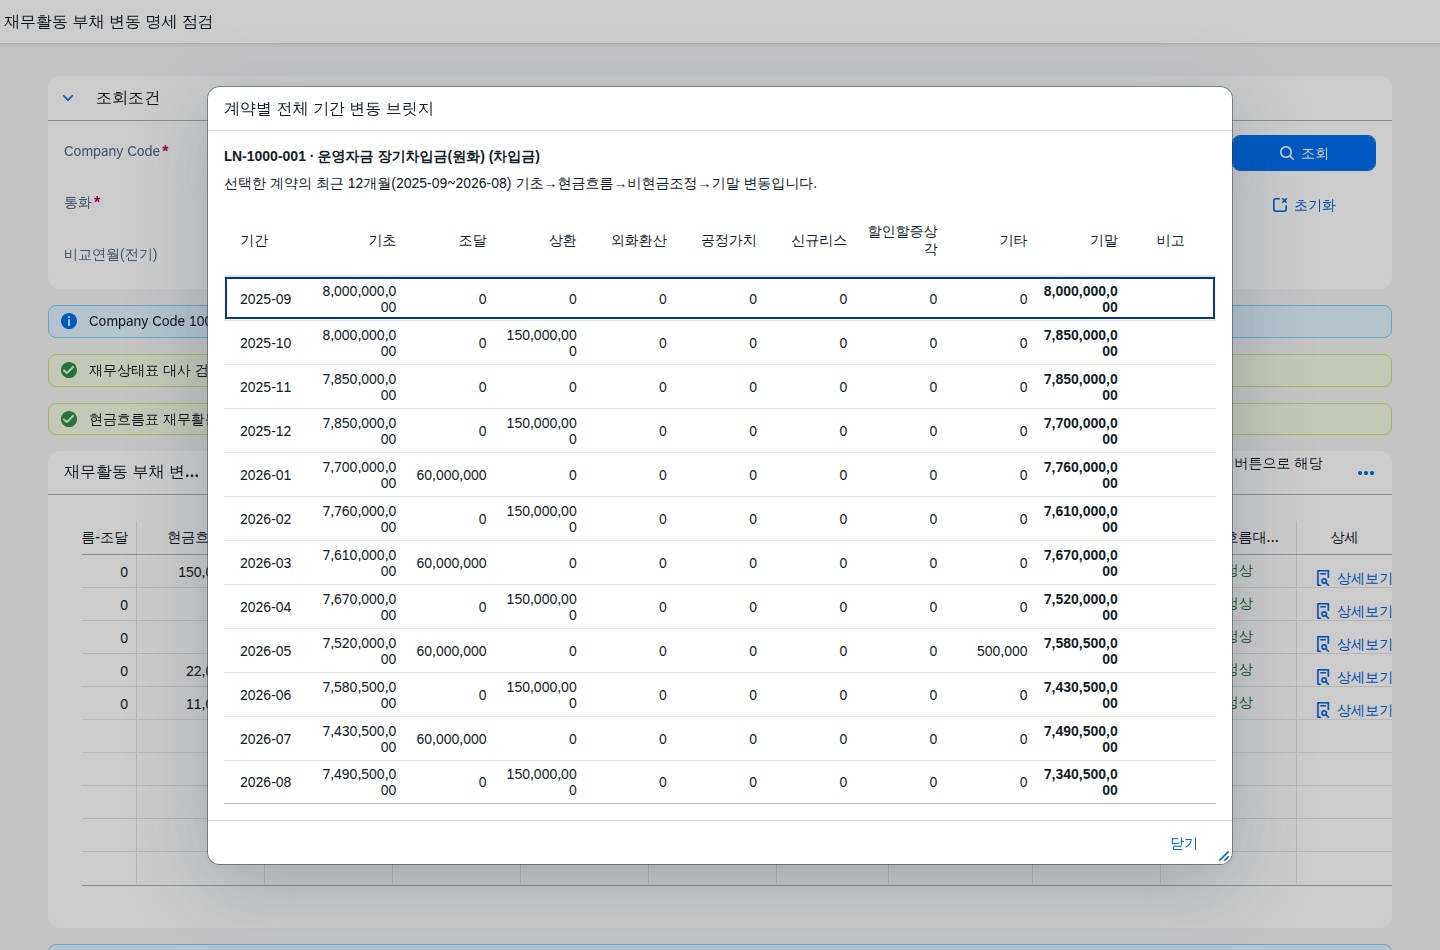Select the 2025-09 row in the bridge table
This screenshot has width=1440, height=950.
720,299
